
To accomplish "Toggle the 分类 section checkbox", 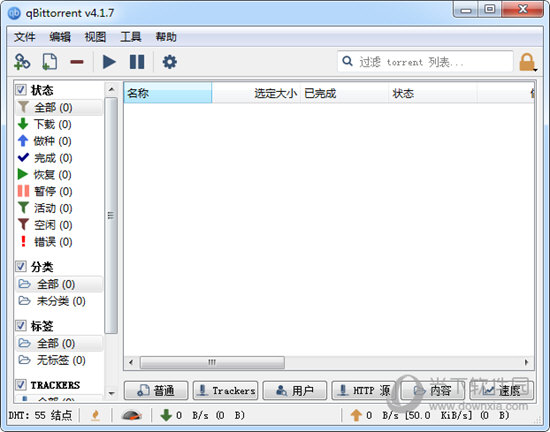I will (21, 266).
